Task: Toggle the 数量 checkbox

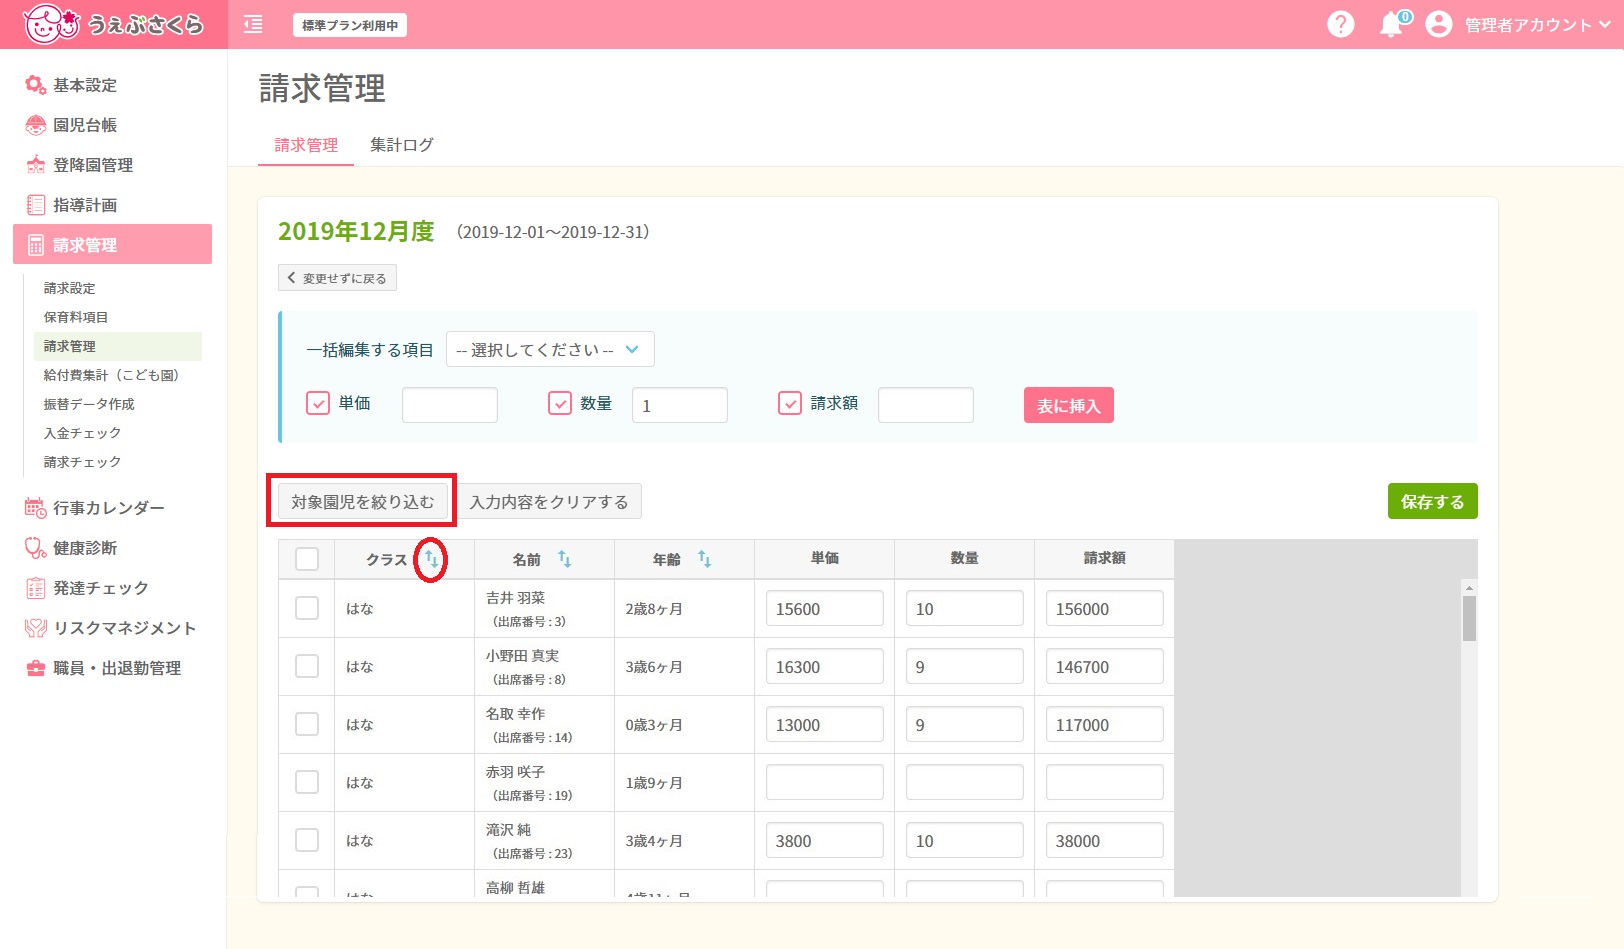Action: tap(560, 403)
